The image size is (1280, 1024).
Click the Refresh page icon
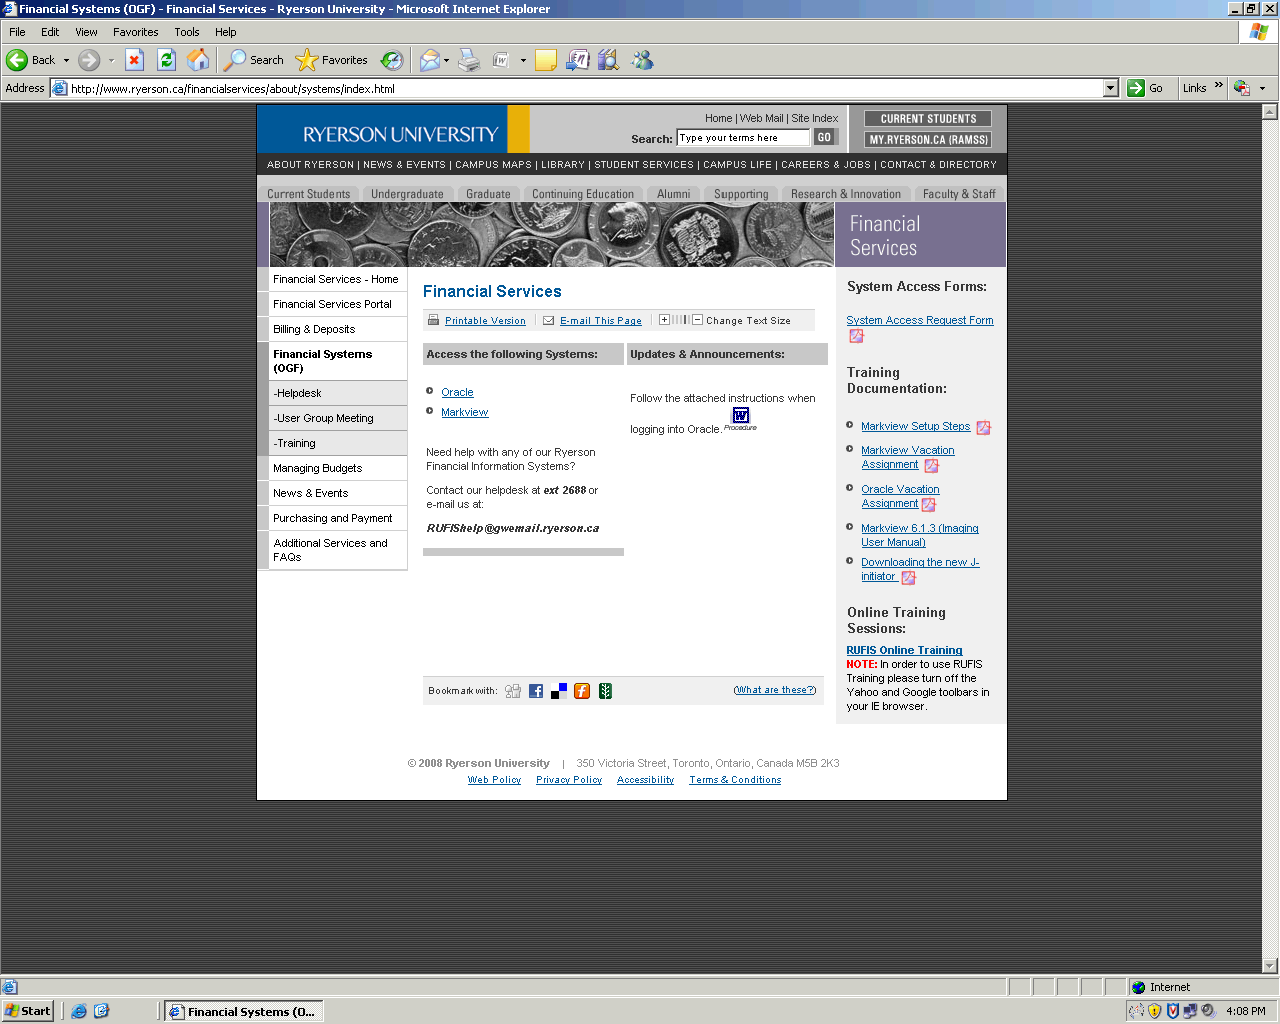point(166,60)
